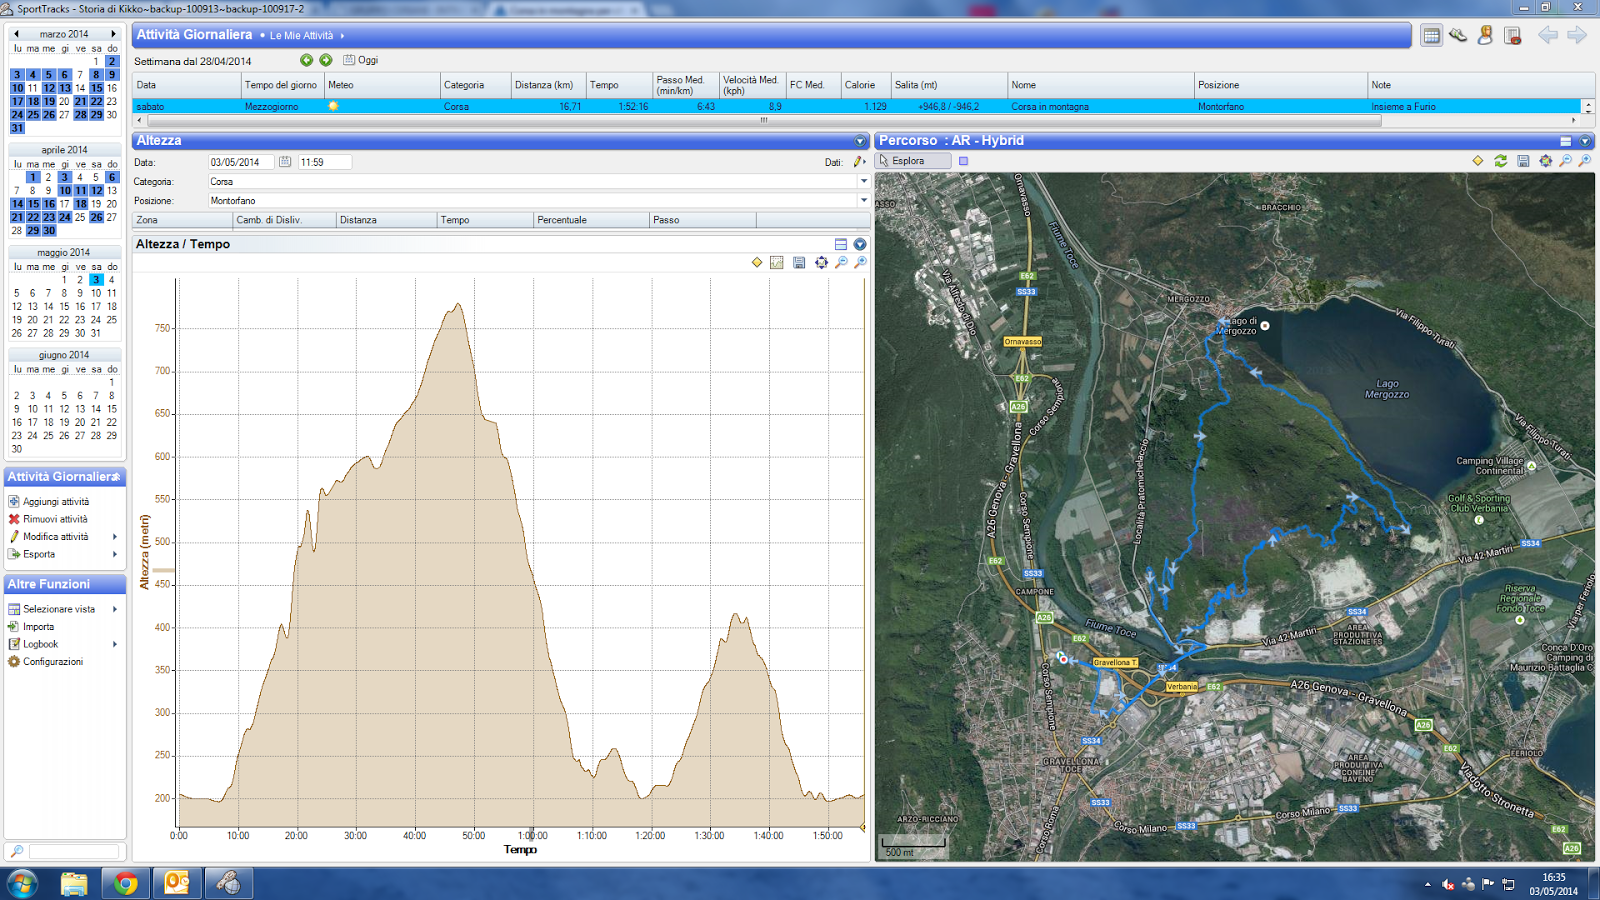Screen dimensions: 1600x900
Task: Expand the Posizione dropdown
Action: tap(864, 201)
